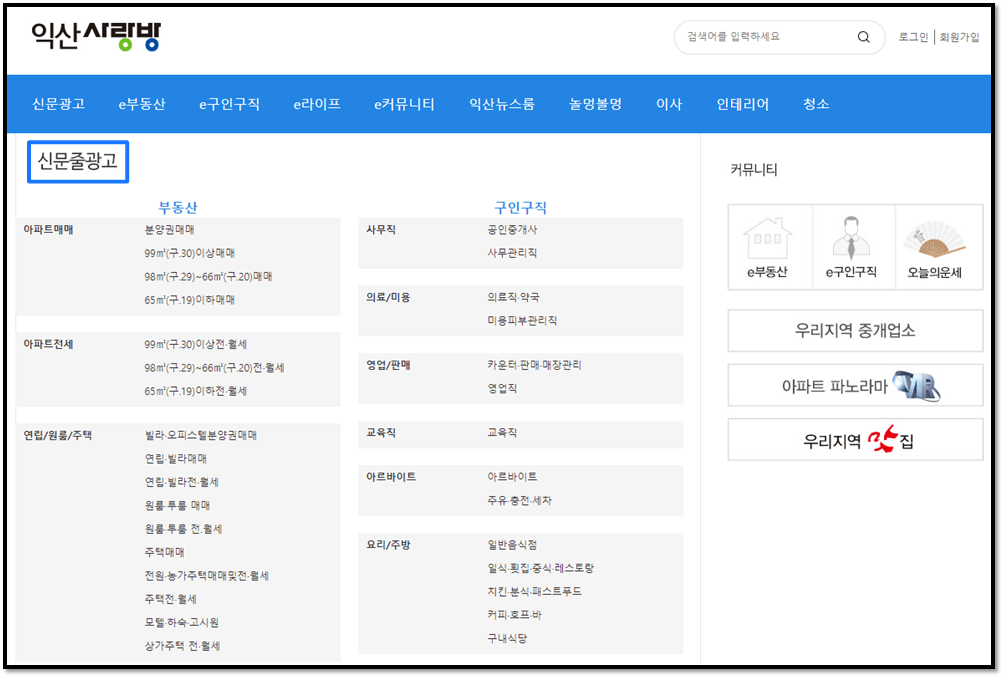Click the 의료/미용 category label

point(388,297)
